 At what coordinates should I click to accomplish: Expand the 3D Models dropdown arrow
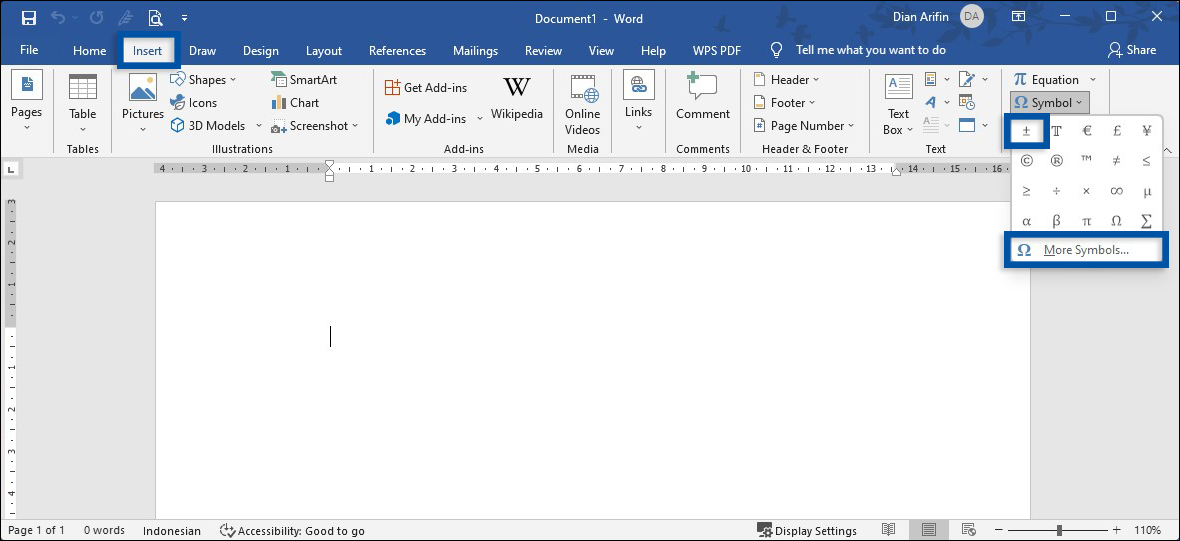(x=259, y=126)
